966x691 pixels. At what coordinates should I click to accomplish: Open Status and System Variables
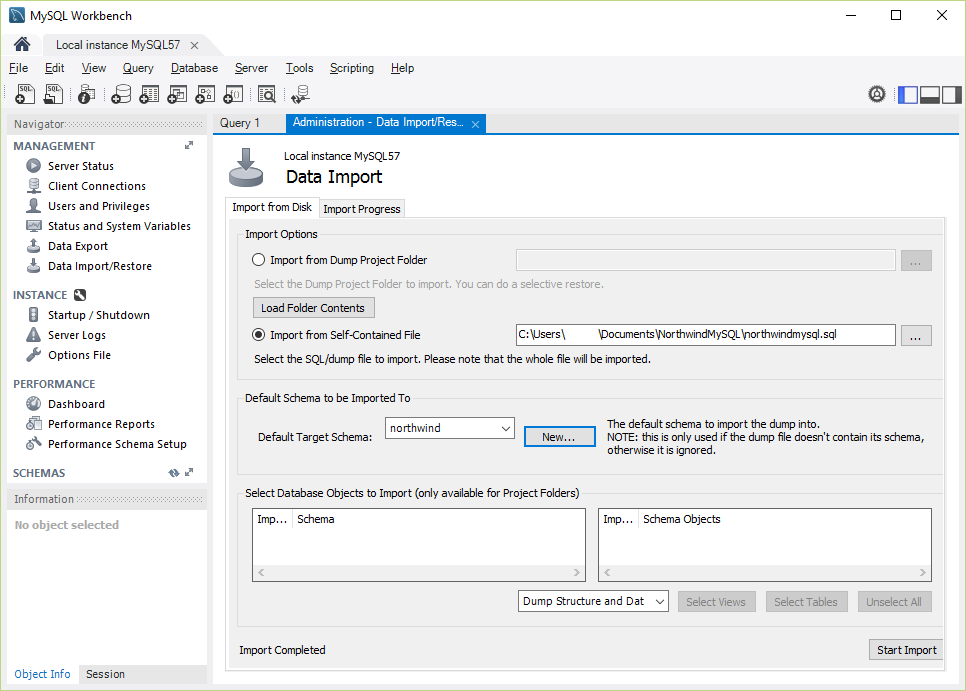(x=119, y=226)
